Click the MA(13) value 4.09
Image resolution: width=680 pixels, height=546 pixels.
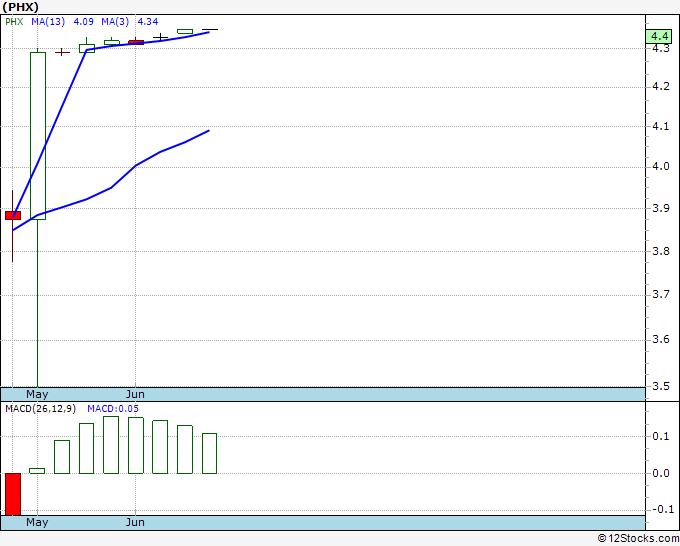pyautogui.click(x=83, y=22)
